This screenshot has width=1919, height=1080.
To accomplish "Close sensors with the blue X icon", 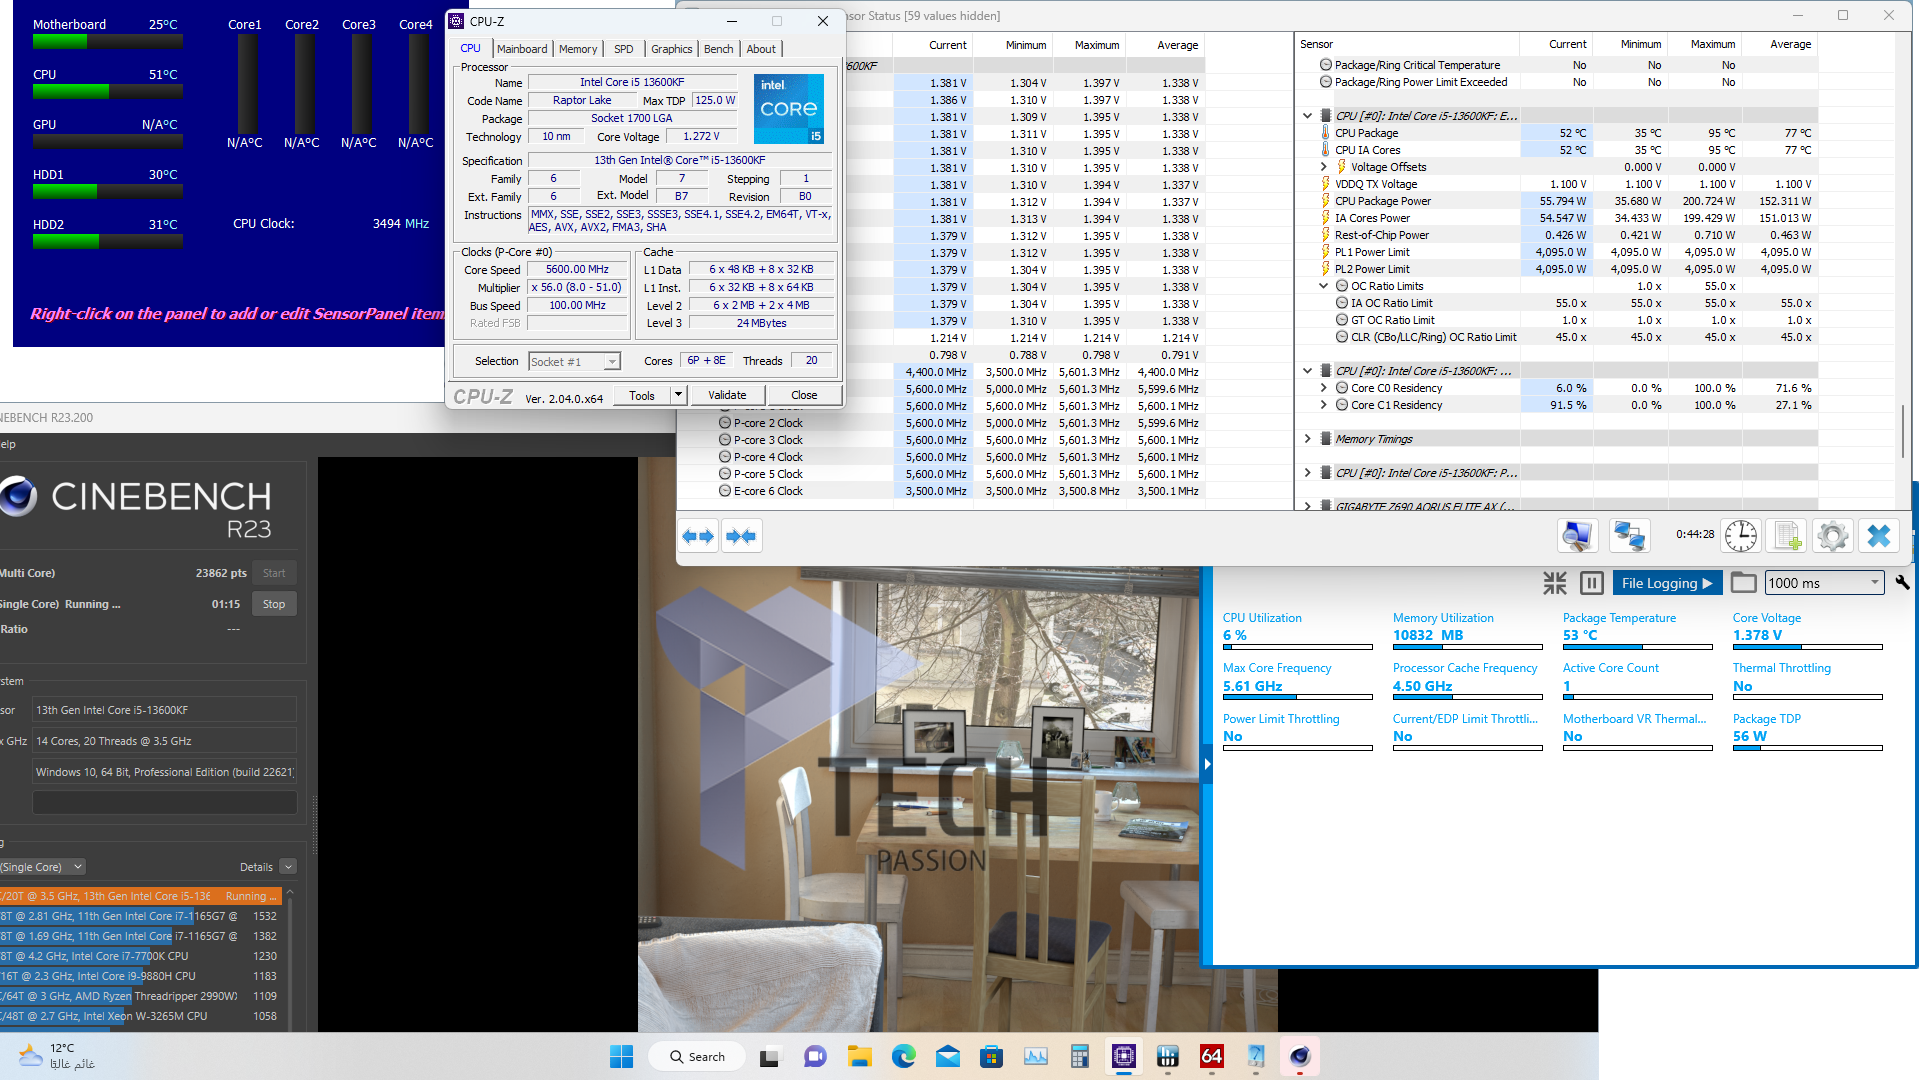I will tap(1878, 536).
